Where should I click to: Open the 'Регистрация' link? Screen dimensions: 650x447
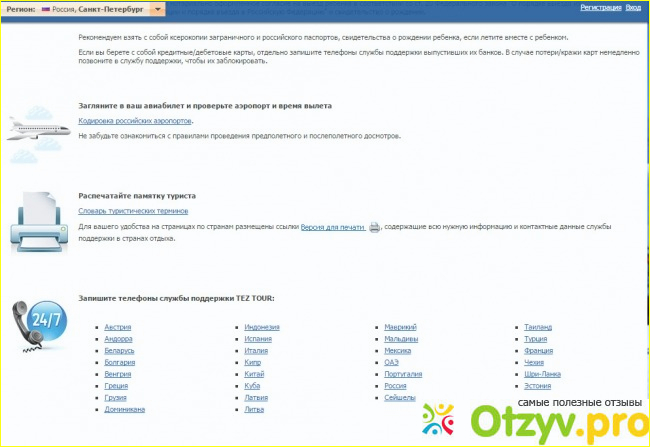[599, 7]
